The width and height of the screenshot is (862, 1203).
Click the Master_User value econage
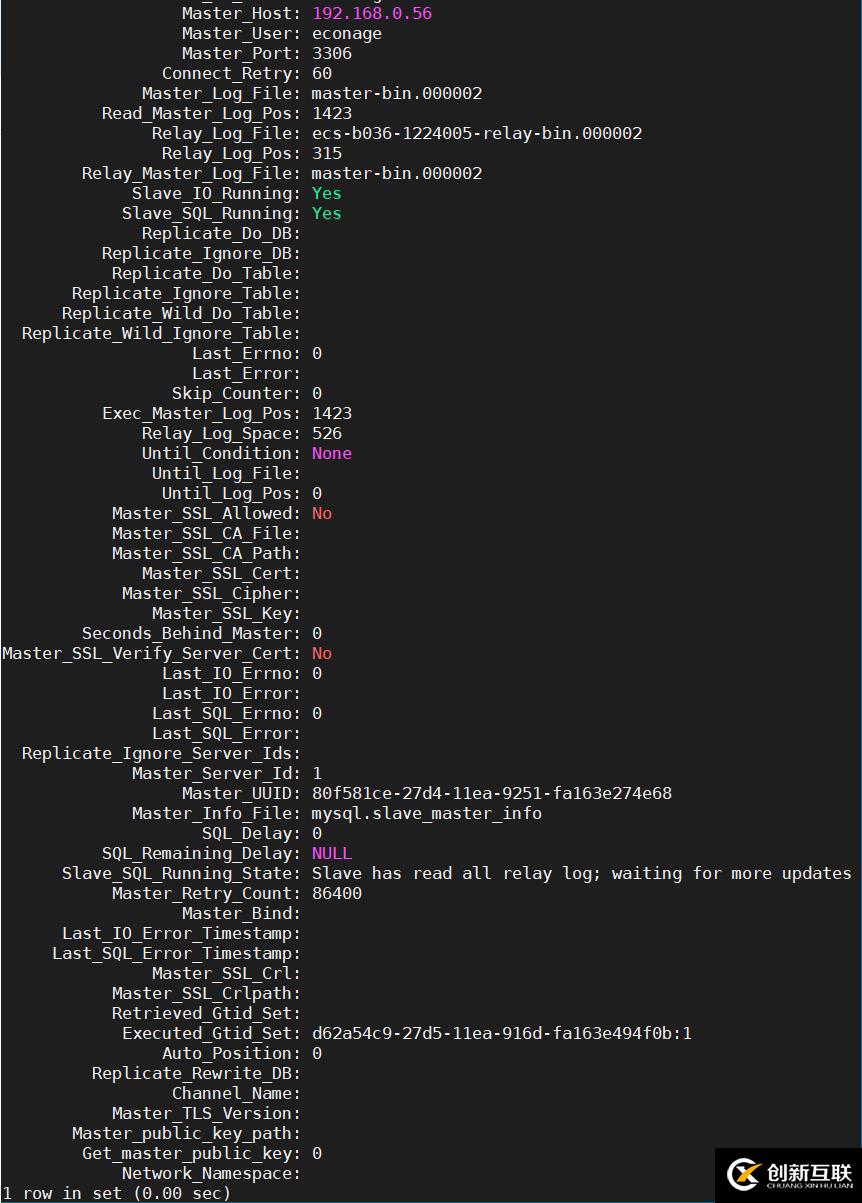(x=347, y=33)
